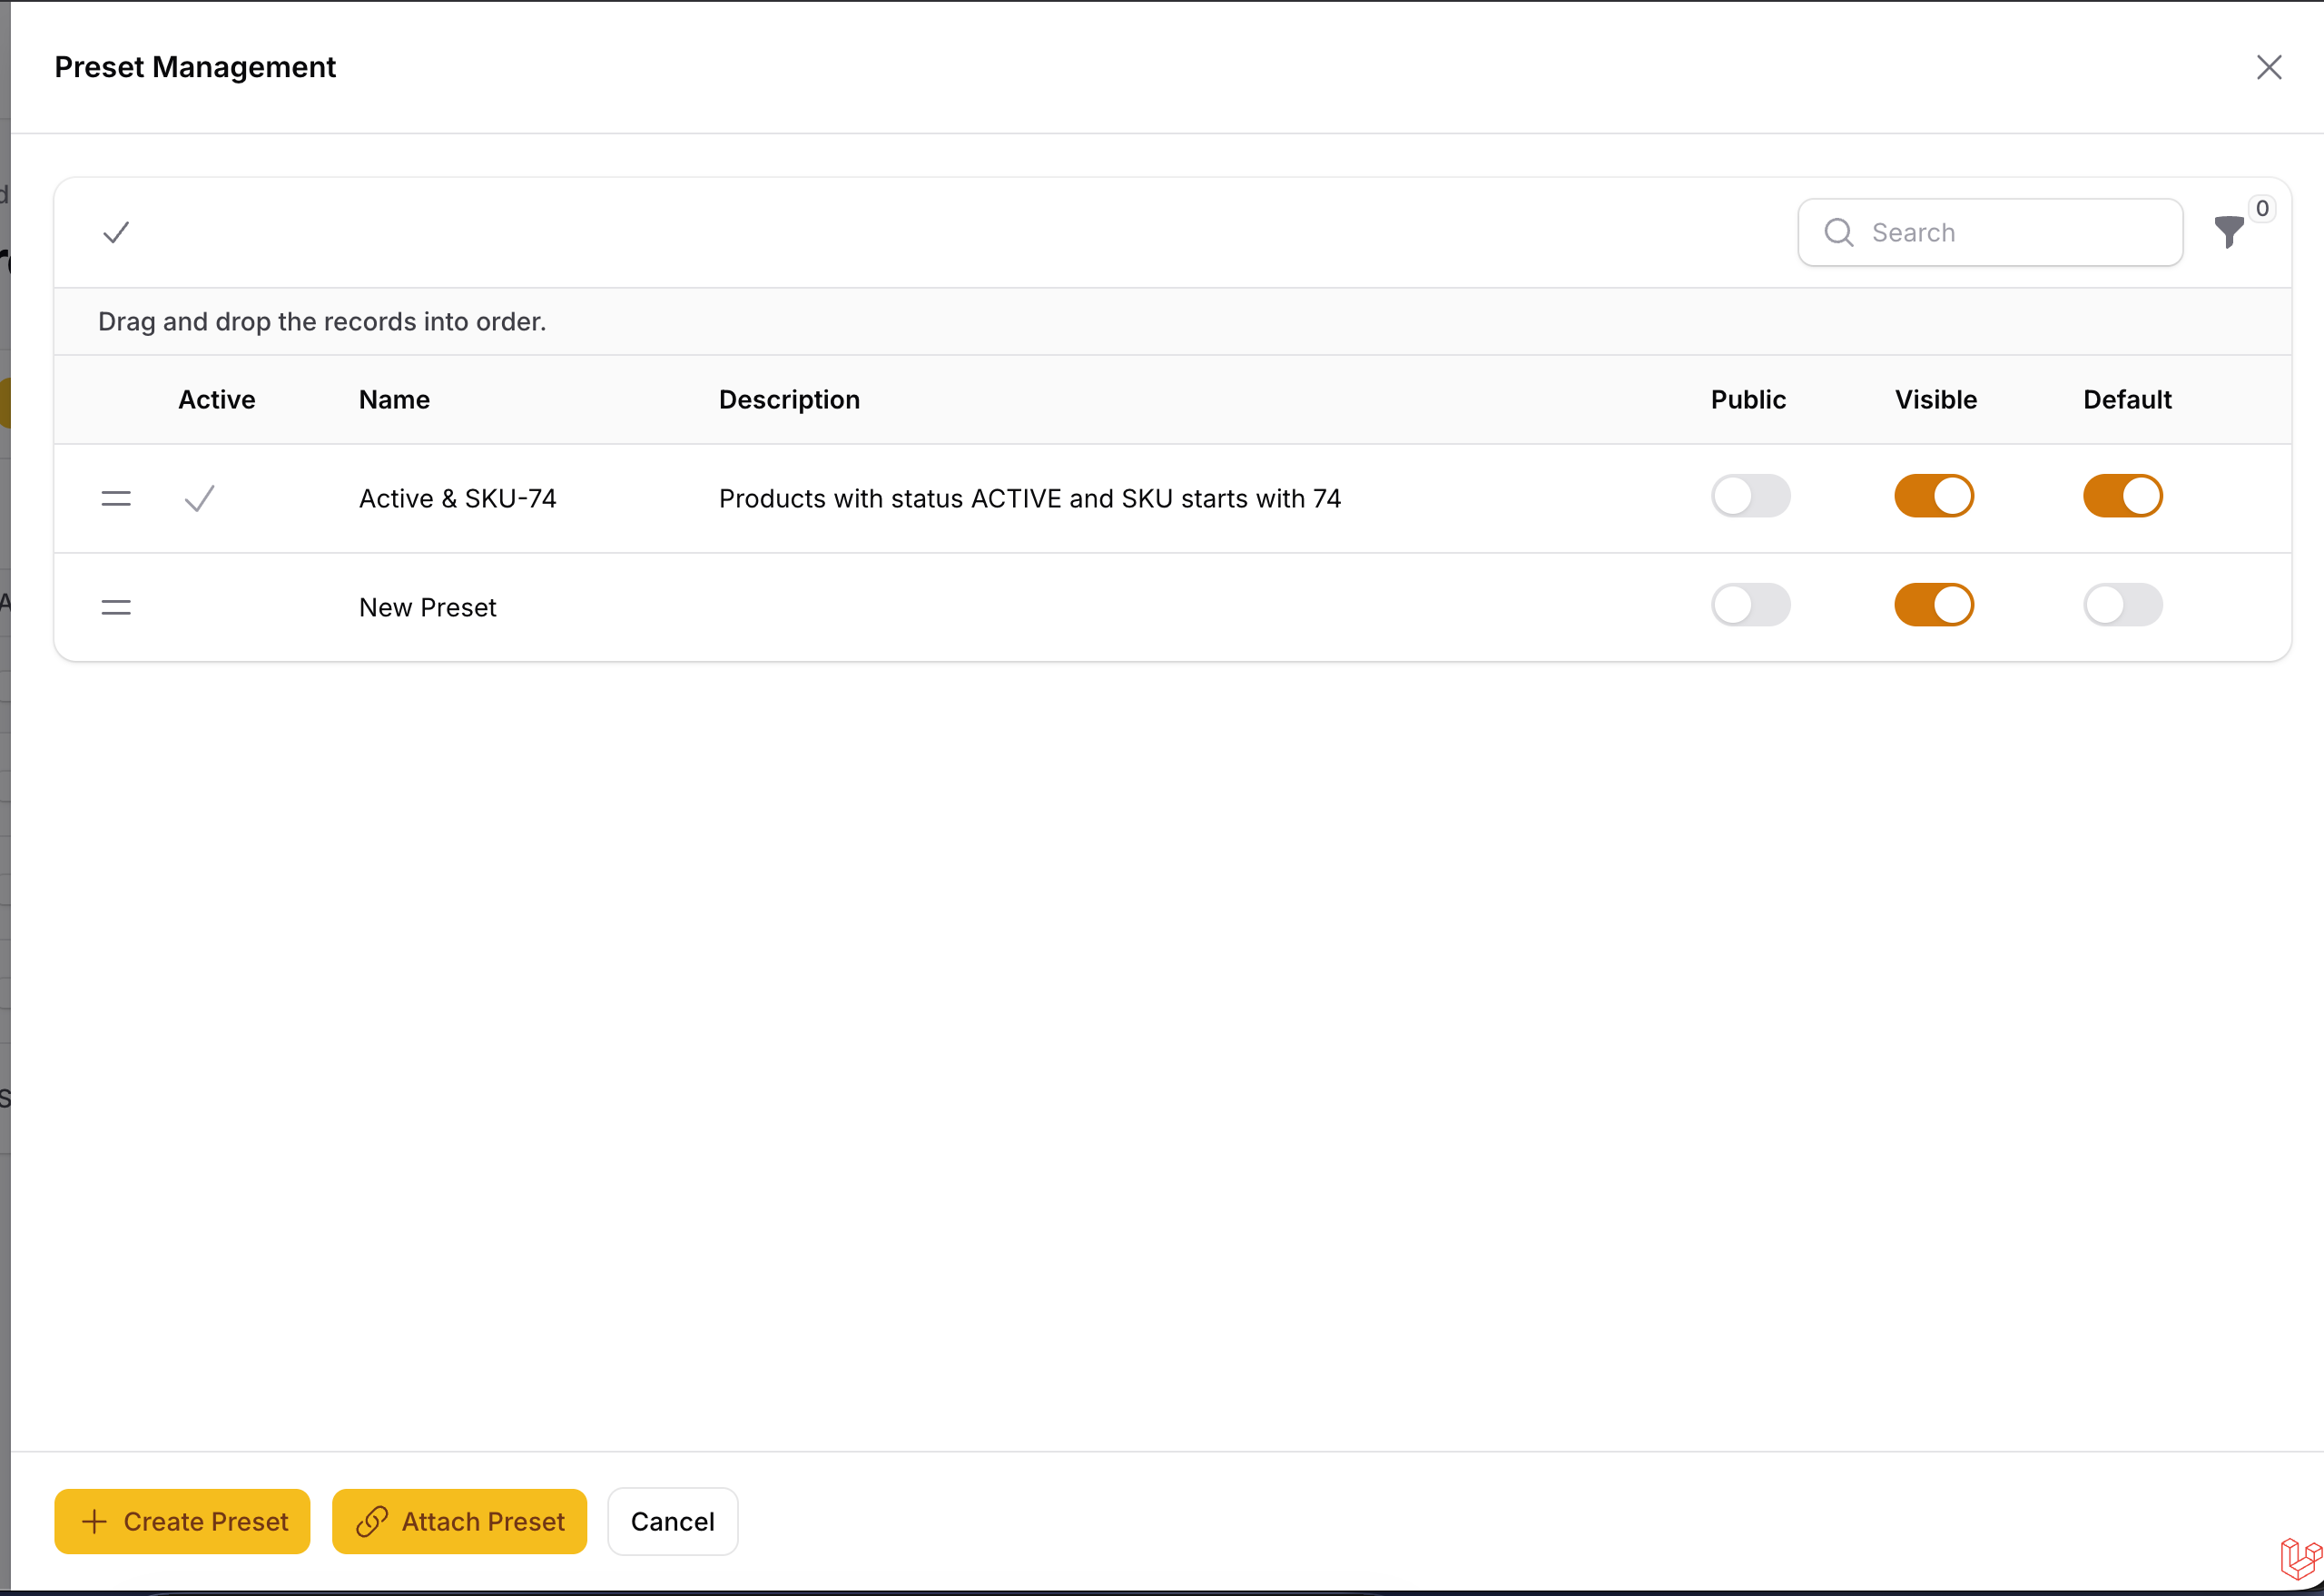Enable Public for New Preset

[1750, 605]
